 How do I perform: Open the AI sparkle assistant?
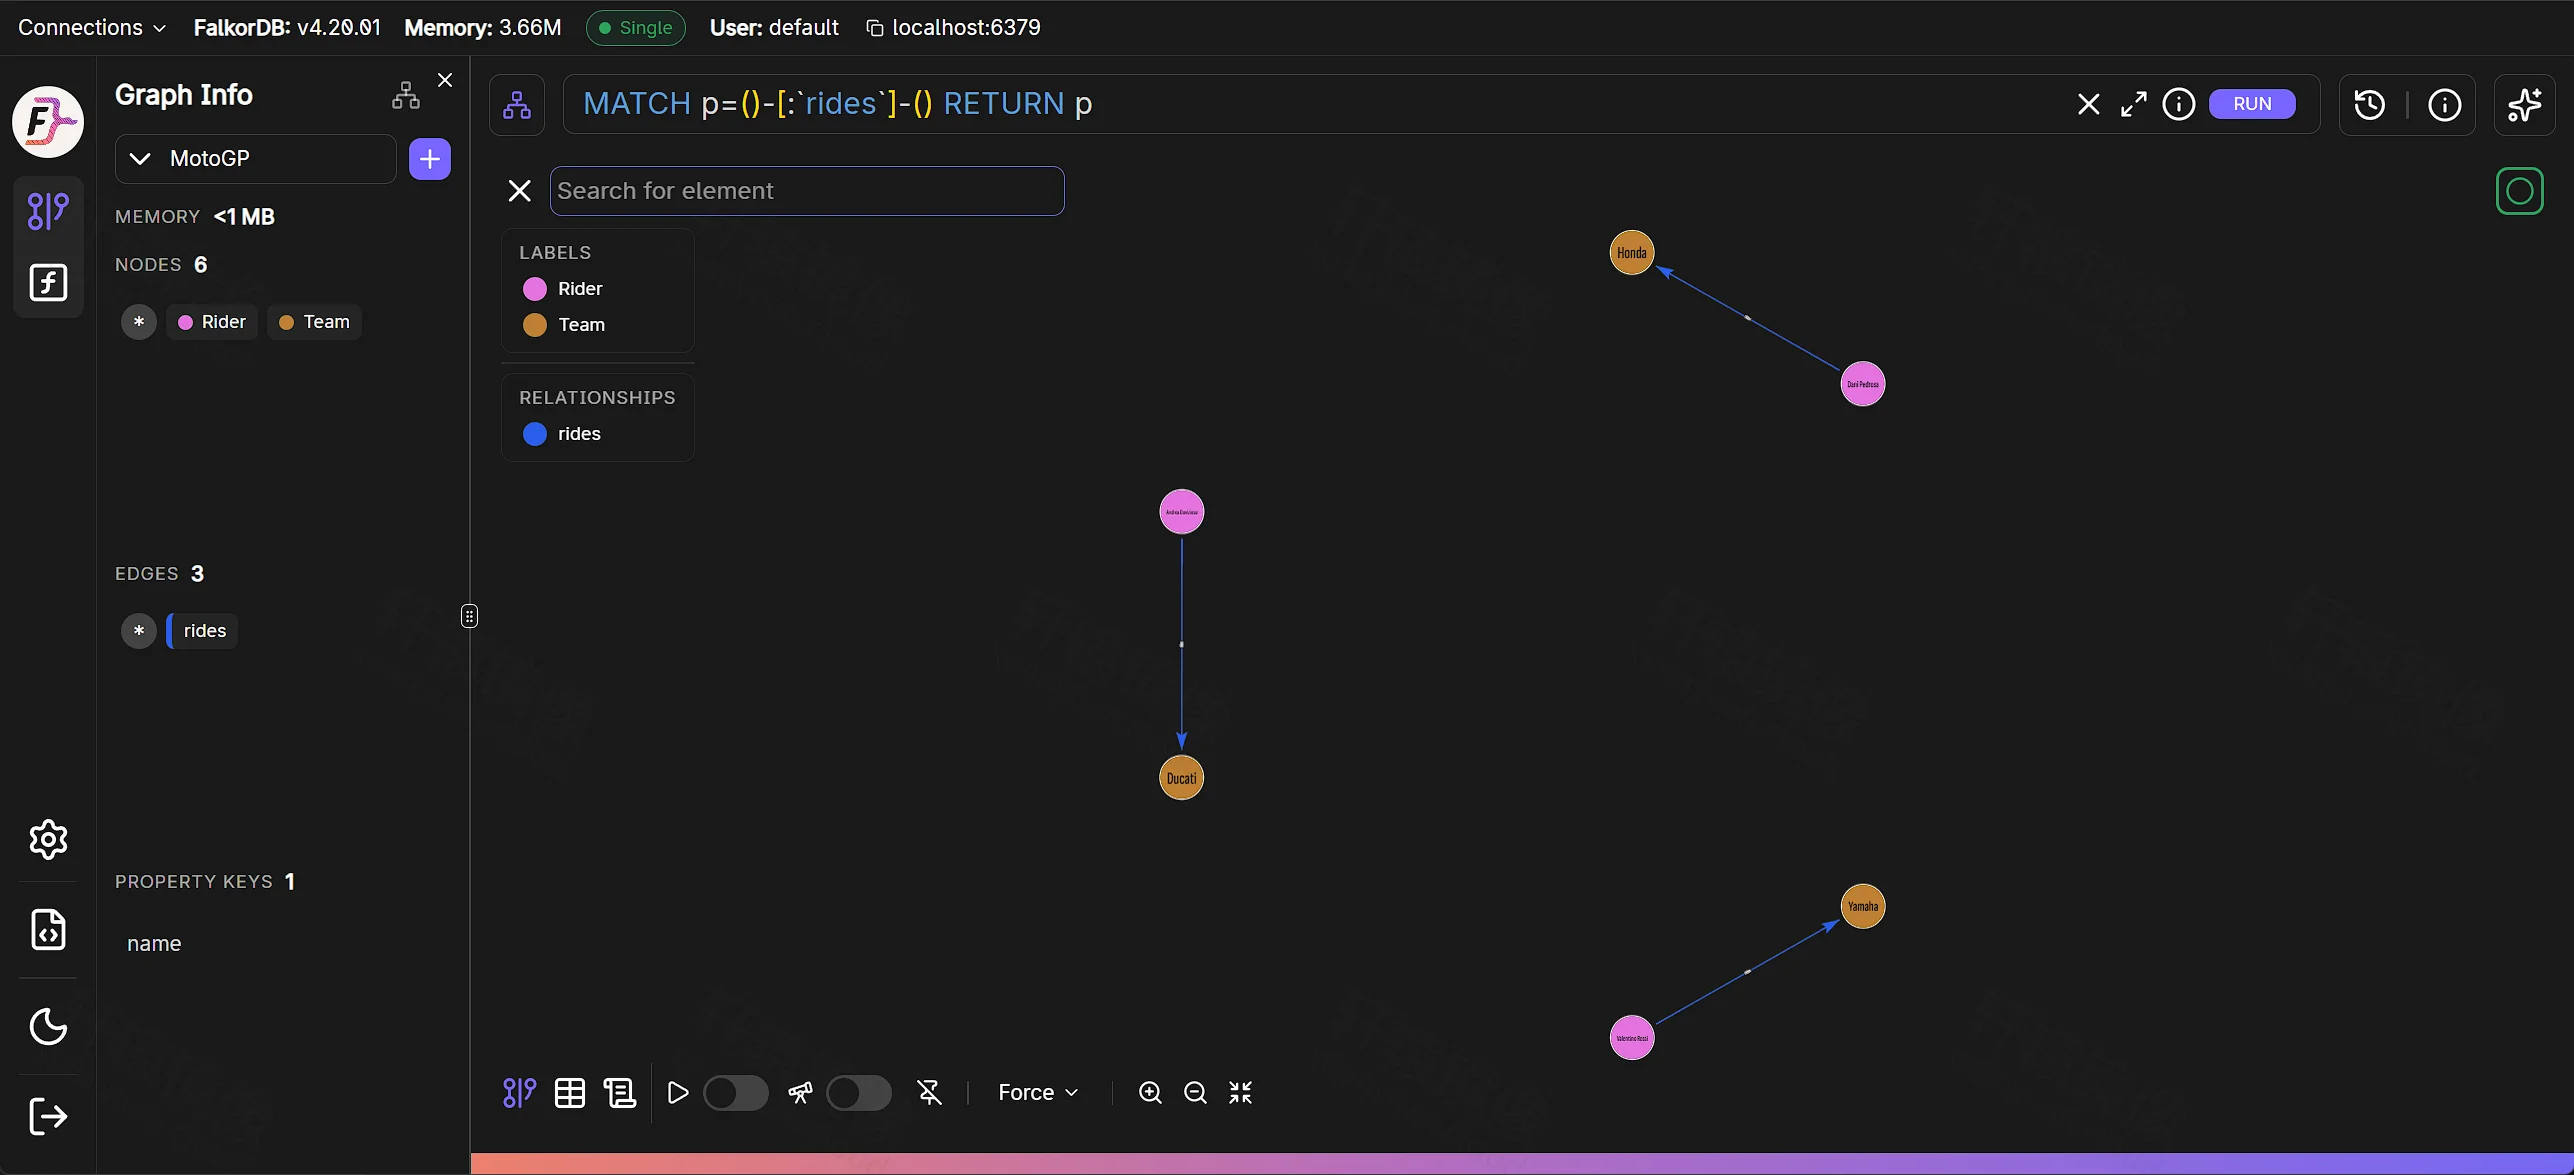2525,105
